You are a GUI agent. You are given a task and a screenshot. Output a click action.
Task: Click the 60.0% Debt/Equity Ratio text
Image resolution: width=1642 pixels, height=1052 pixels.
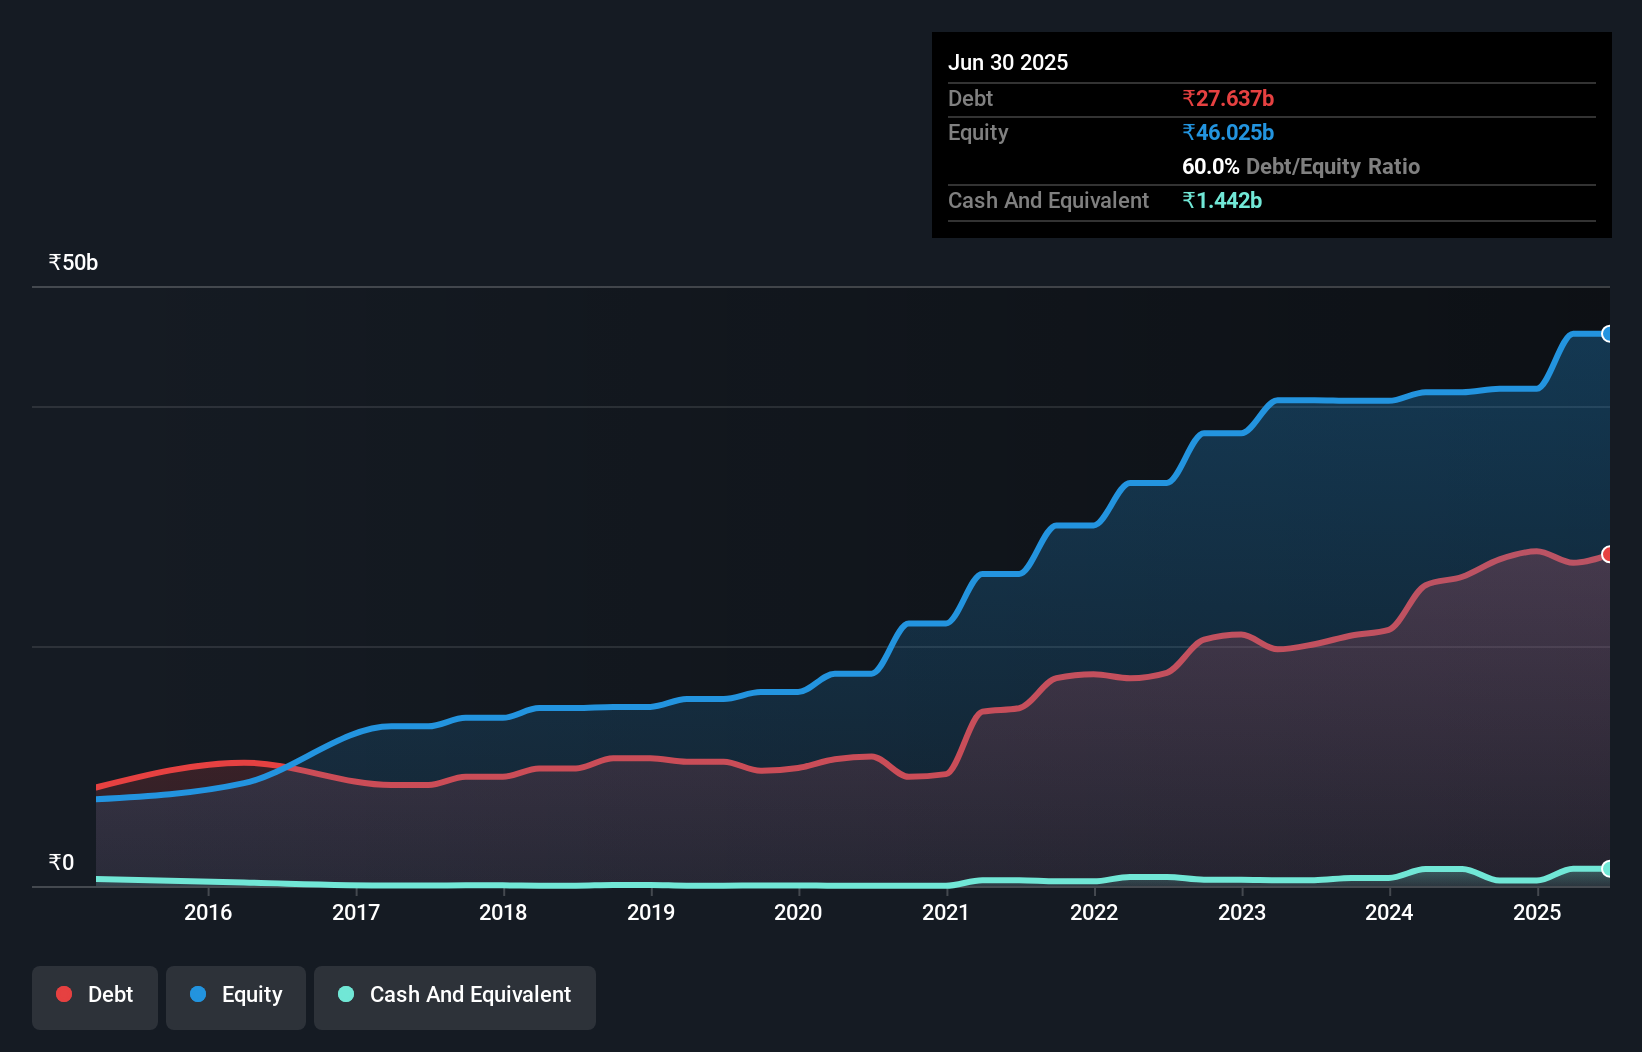1301,166
